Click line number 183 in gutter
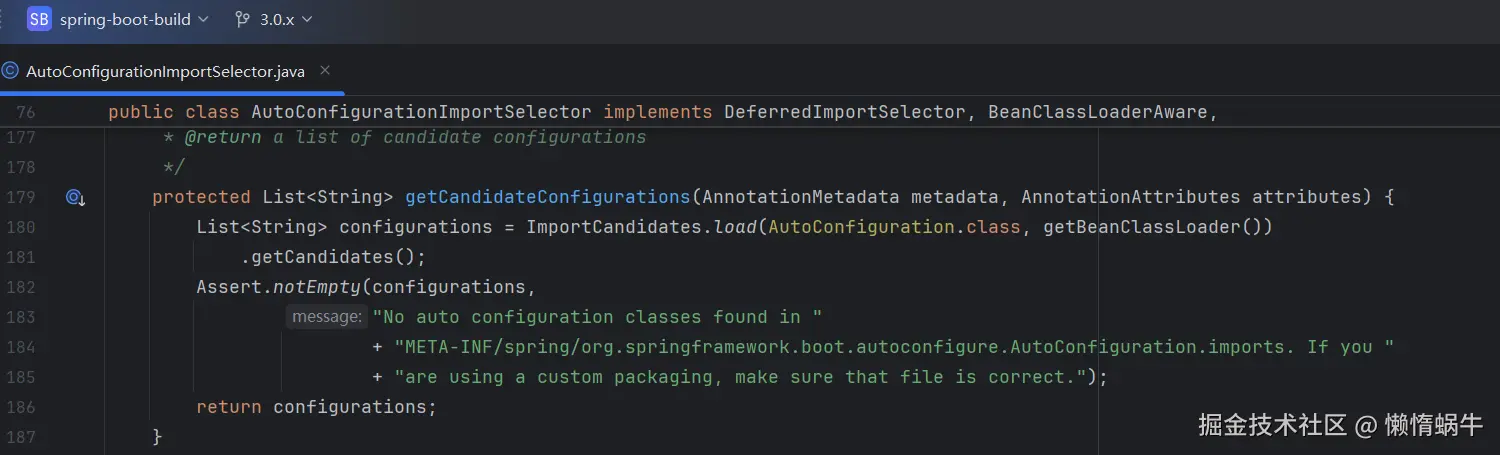The image size is (1500, 455). tap(20, 317)
